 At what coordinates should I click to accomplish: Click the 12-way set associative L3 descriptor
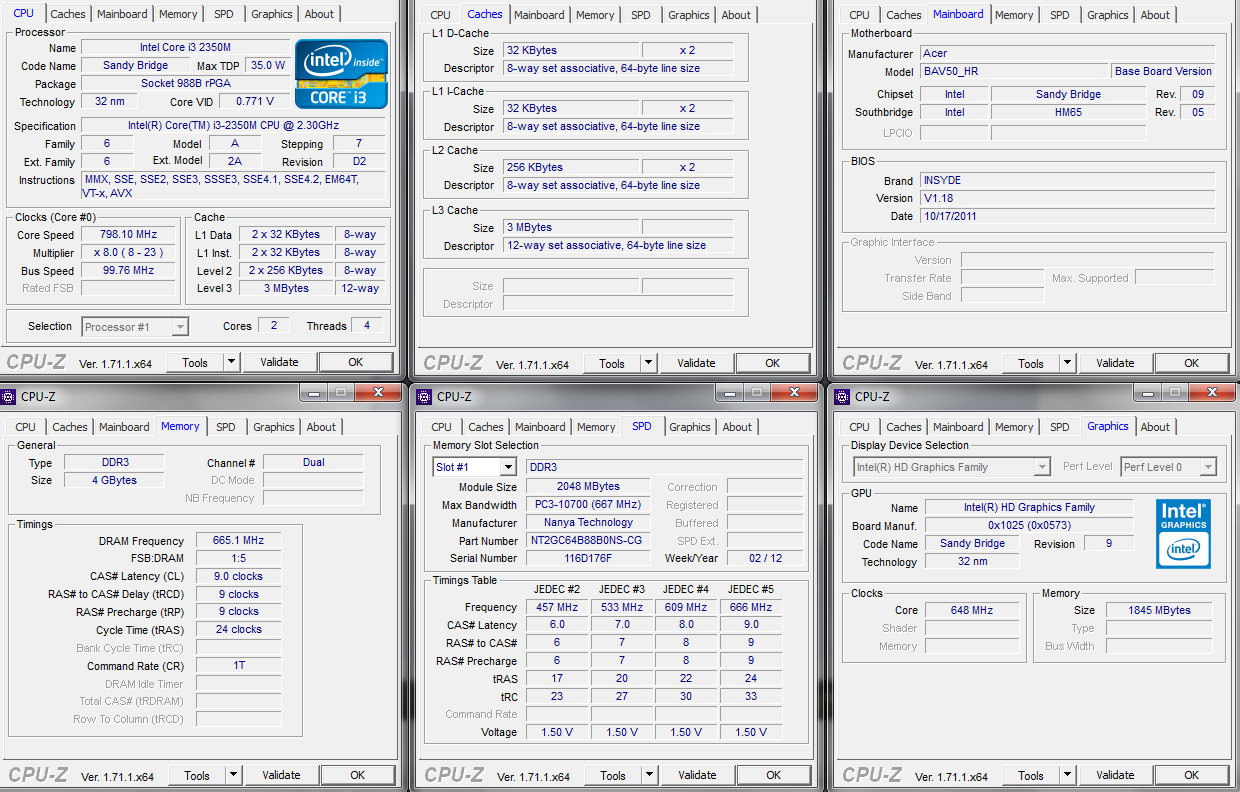point(618,245)
